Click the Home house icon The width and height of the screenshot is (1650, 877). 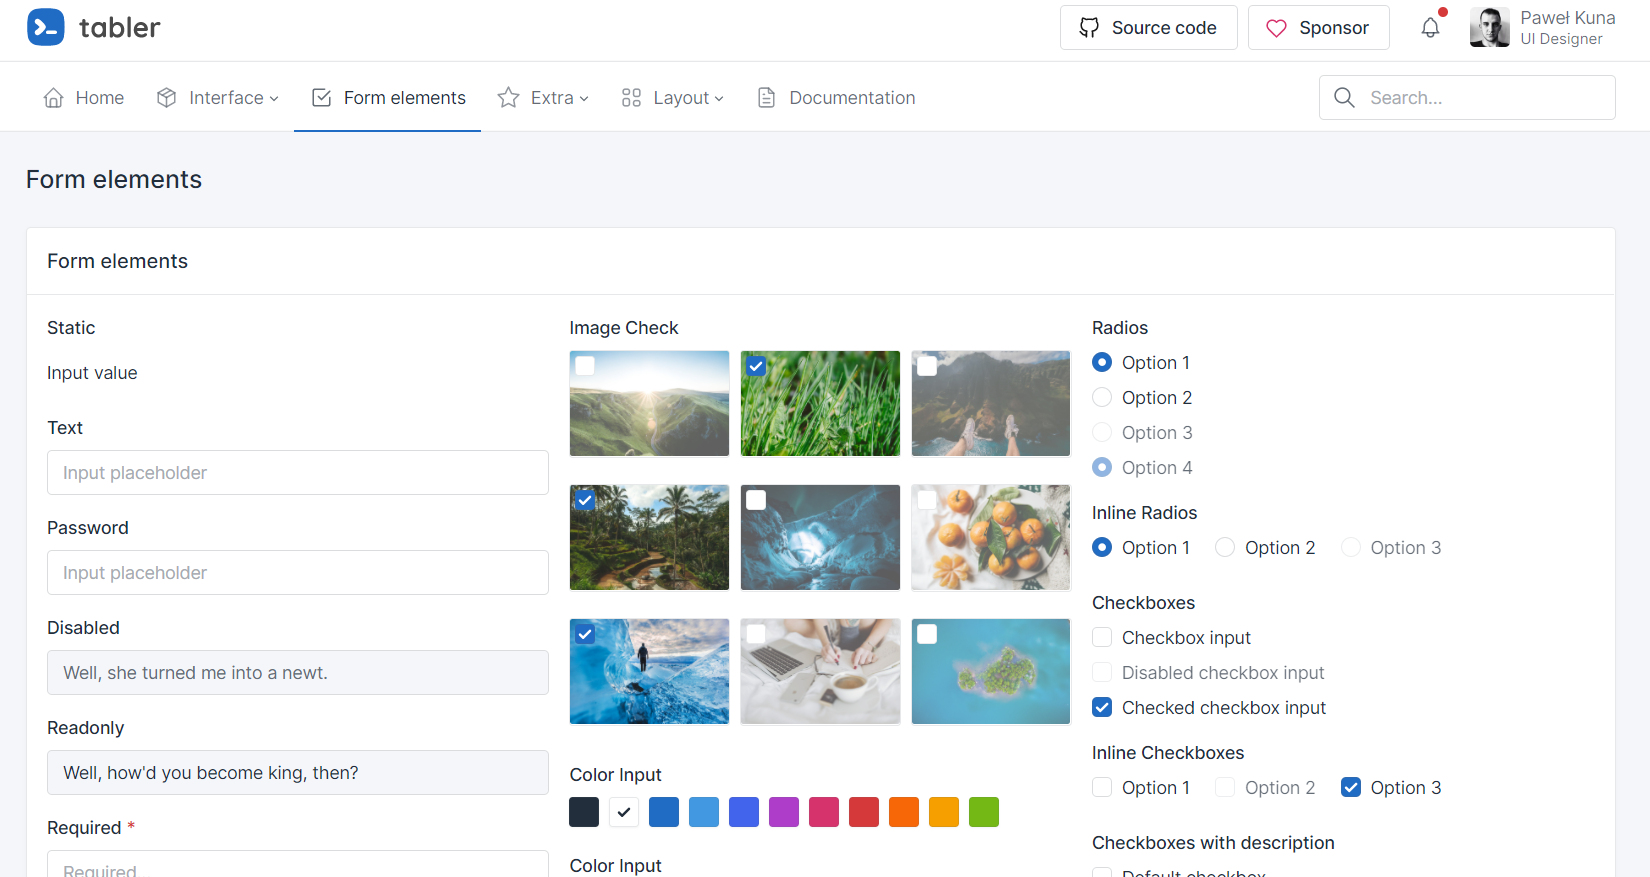54,98
